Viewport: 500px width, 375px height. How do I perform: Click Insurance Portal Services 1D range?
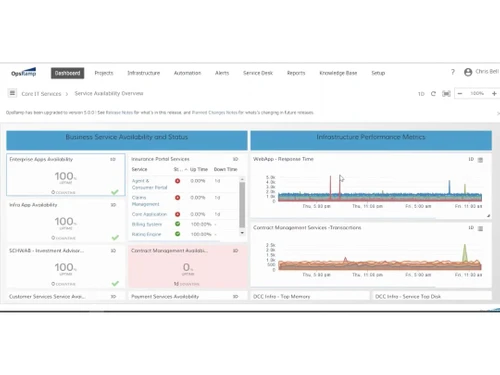tap(235, 159)
